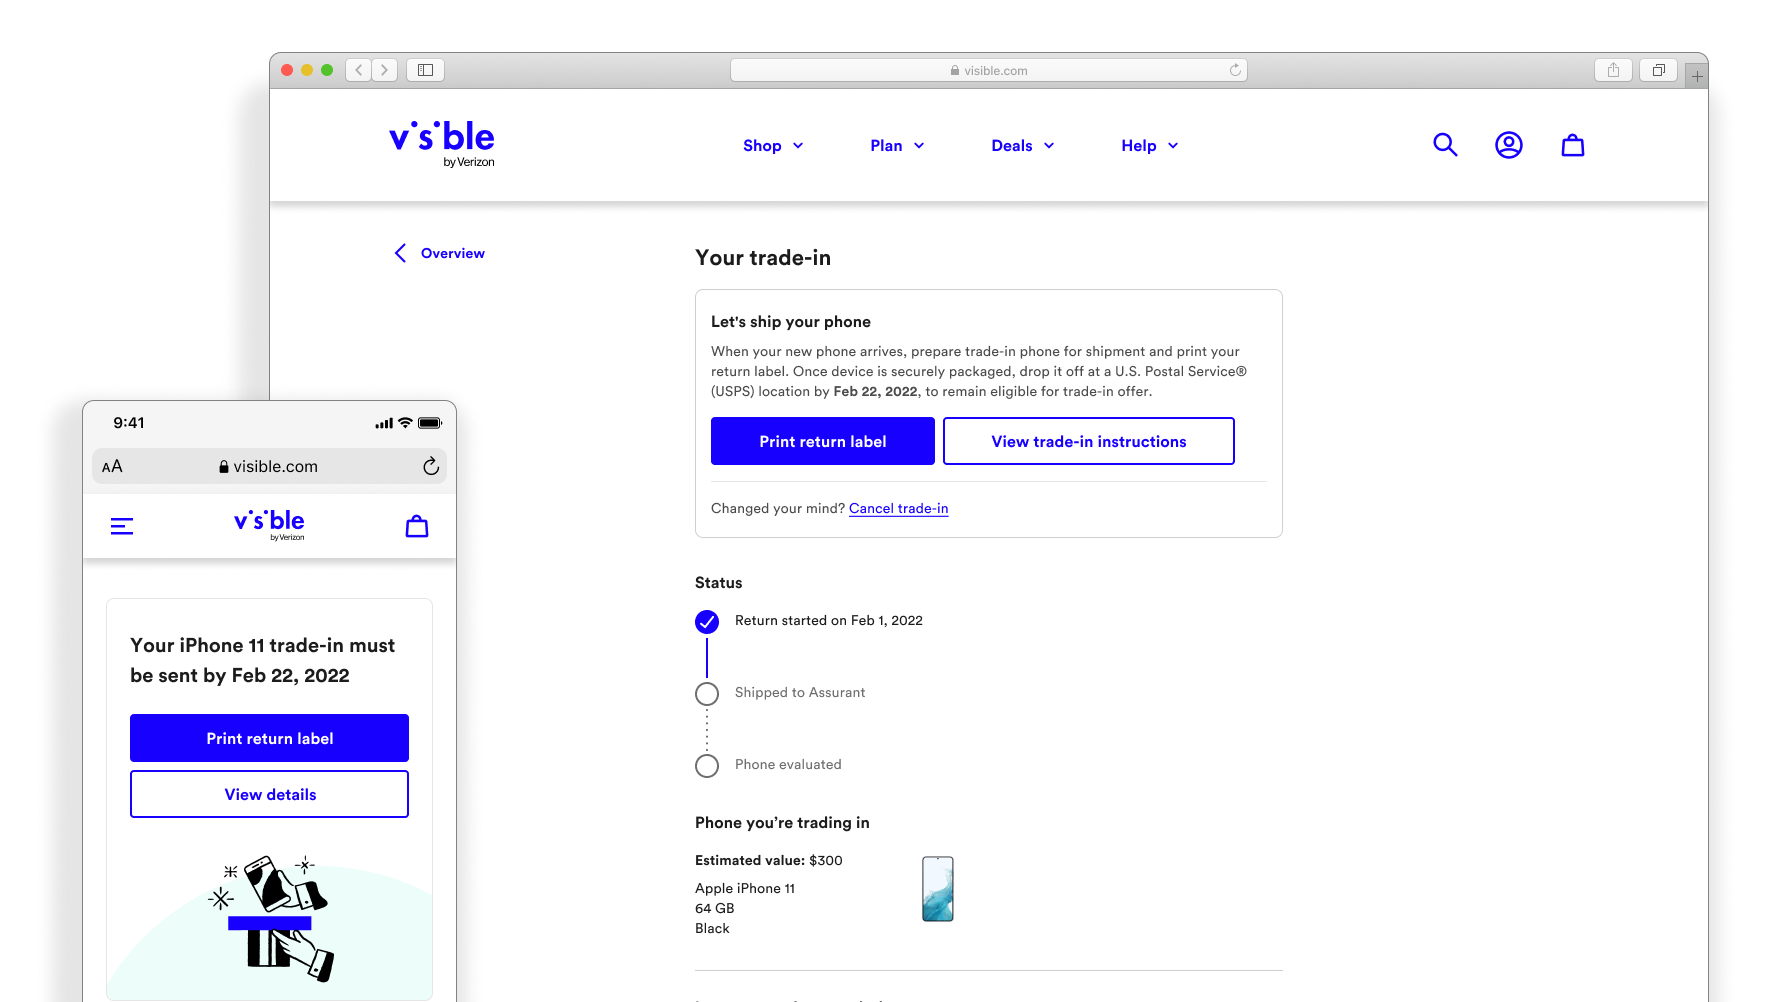Open the shopping bag icon in desktop header
Image resolution: width=1778 pixels, height=1002 pixels.
[x=1573, y=145]
